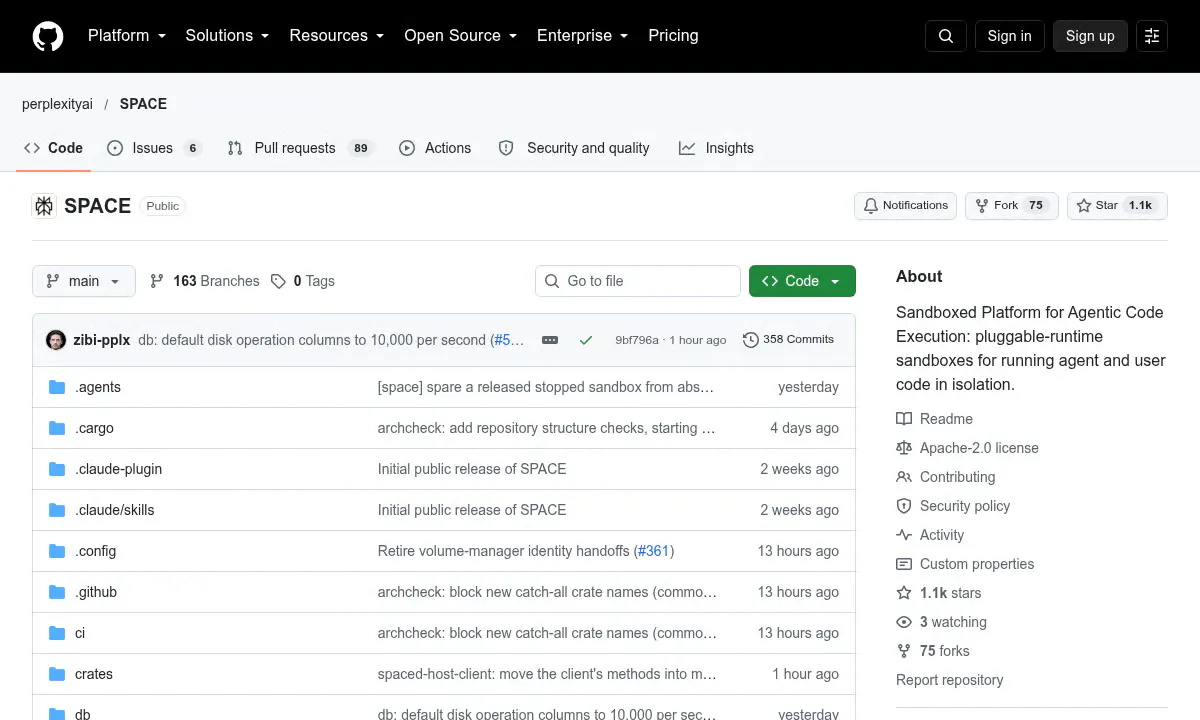This screenshot has height=720, width=1200.
Task: Open zibi-pplx author profile link
Action: [x=102, y=340]
